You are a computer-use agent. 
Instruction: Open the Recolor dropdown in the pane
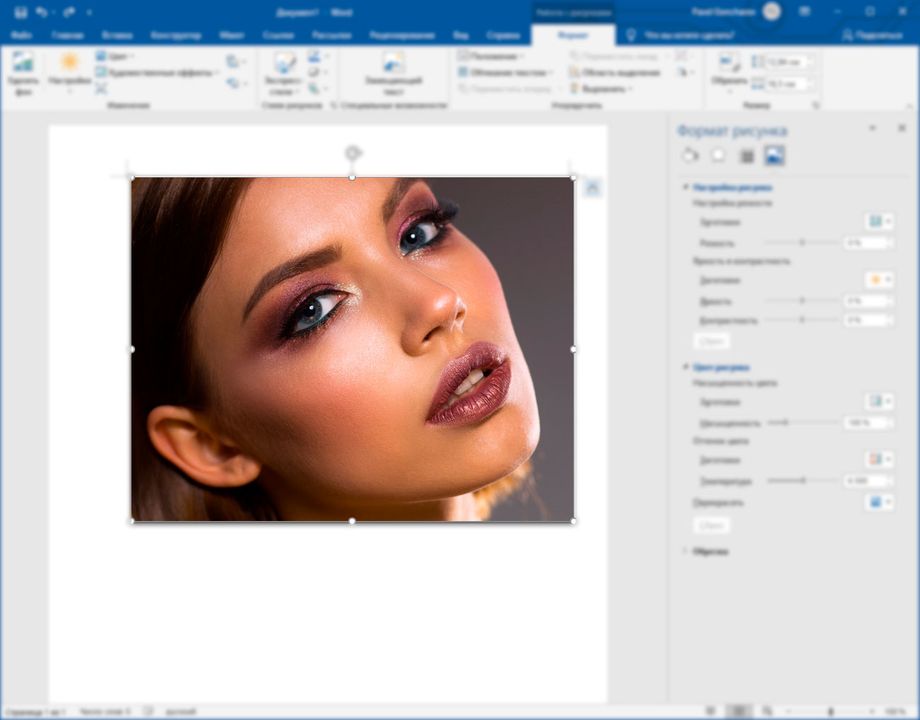pos(880,504)
